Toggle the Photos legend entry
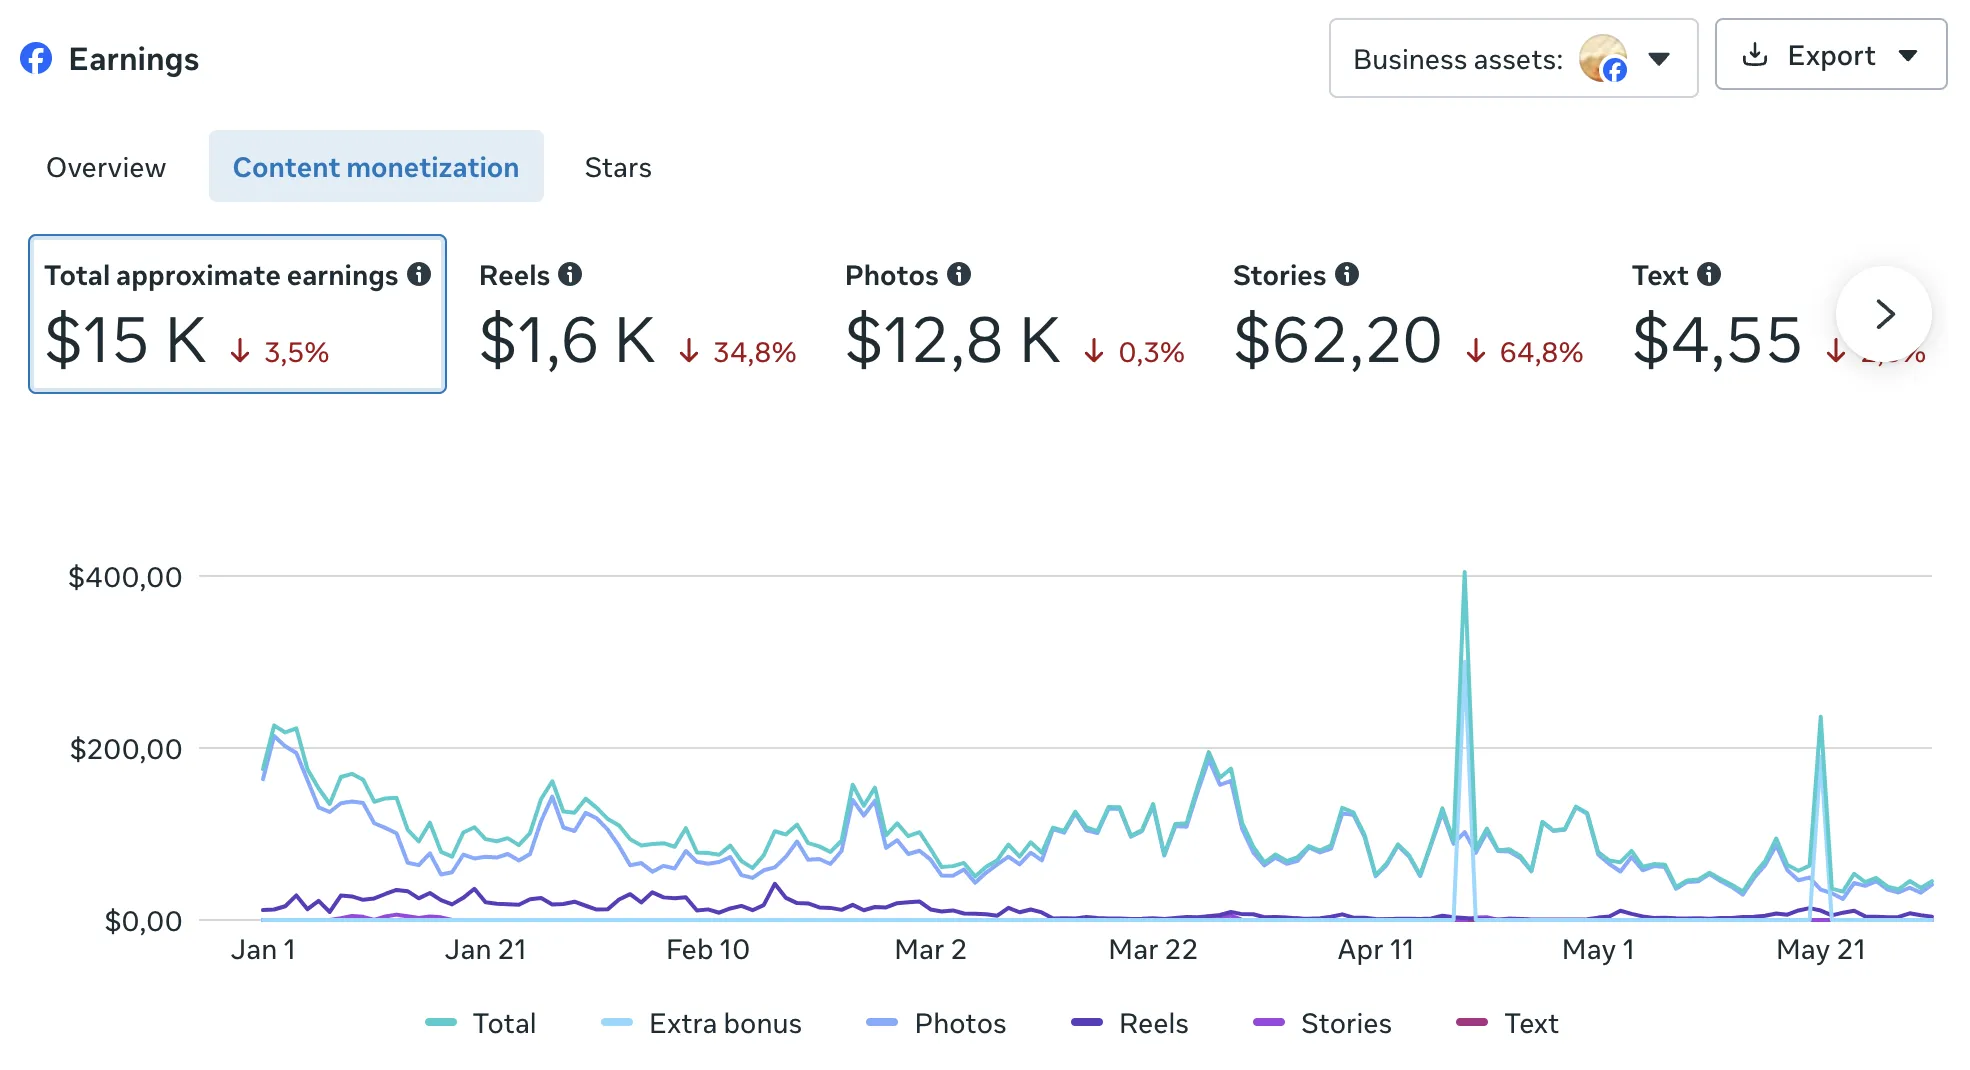 pos(936,1023)
